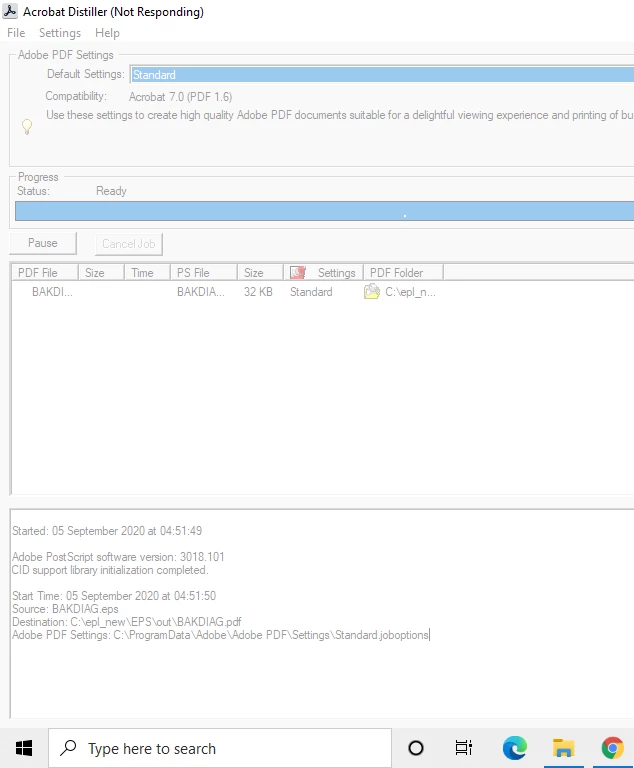Open the Help menu

(107, 33)
